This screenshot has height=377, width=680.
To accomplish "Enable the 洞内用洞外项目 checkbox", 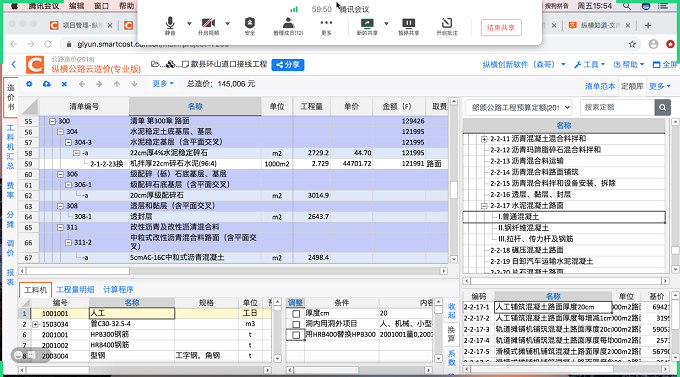I will click(x=296, y=325).
